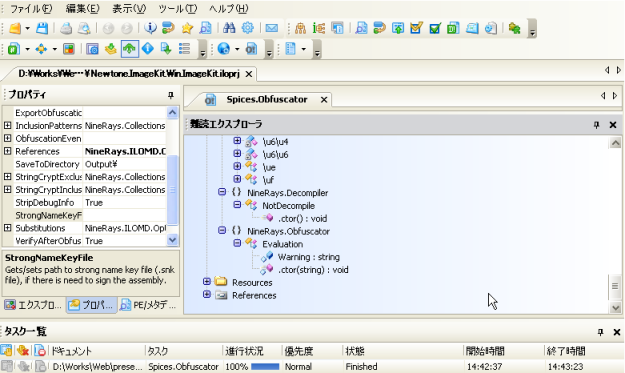Collapse the NineRays.Decompiler namespace node
The width and height of the screenshot is (625, 373).
pos(222,192)
